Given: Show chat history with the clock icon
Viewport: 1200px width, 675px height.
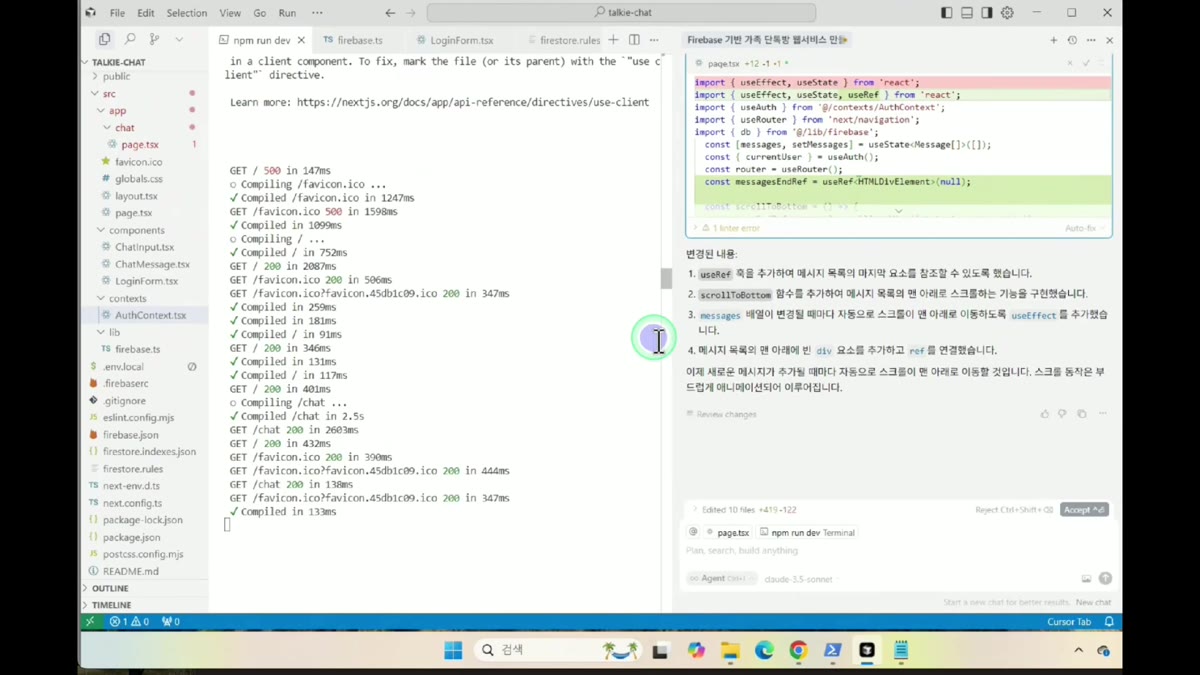Looking at the screenshot, I should coord(1072,40).
